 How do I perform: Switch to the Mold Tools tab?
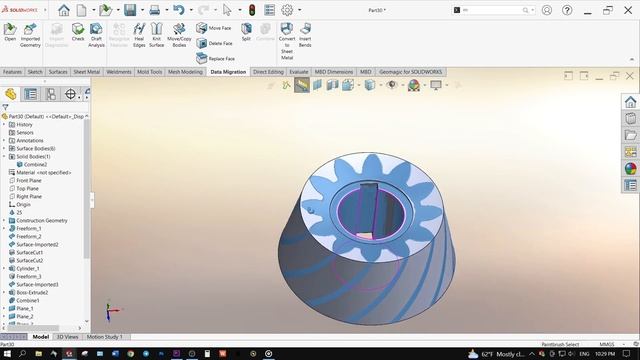pyautogui.click(x=149, y=72)
